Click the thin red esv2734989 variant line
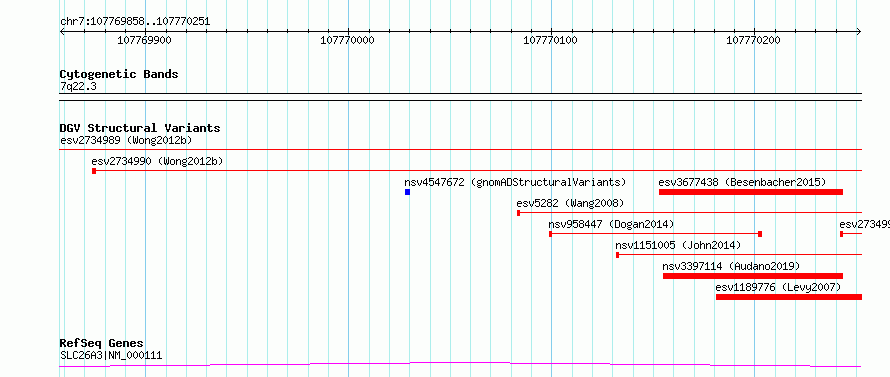890x377 pixels. pos(460,149)
